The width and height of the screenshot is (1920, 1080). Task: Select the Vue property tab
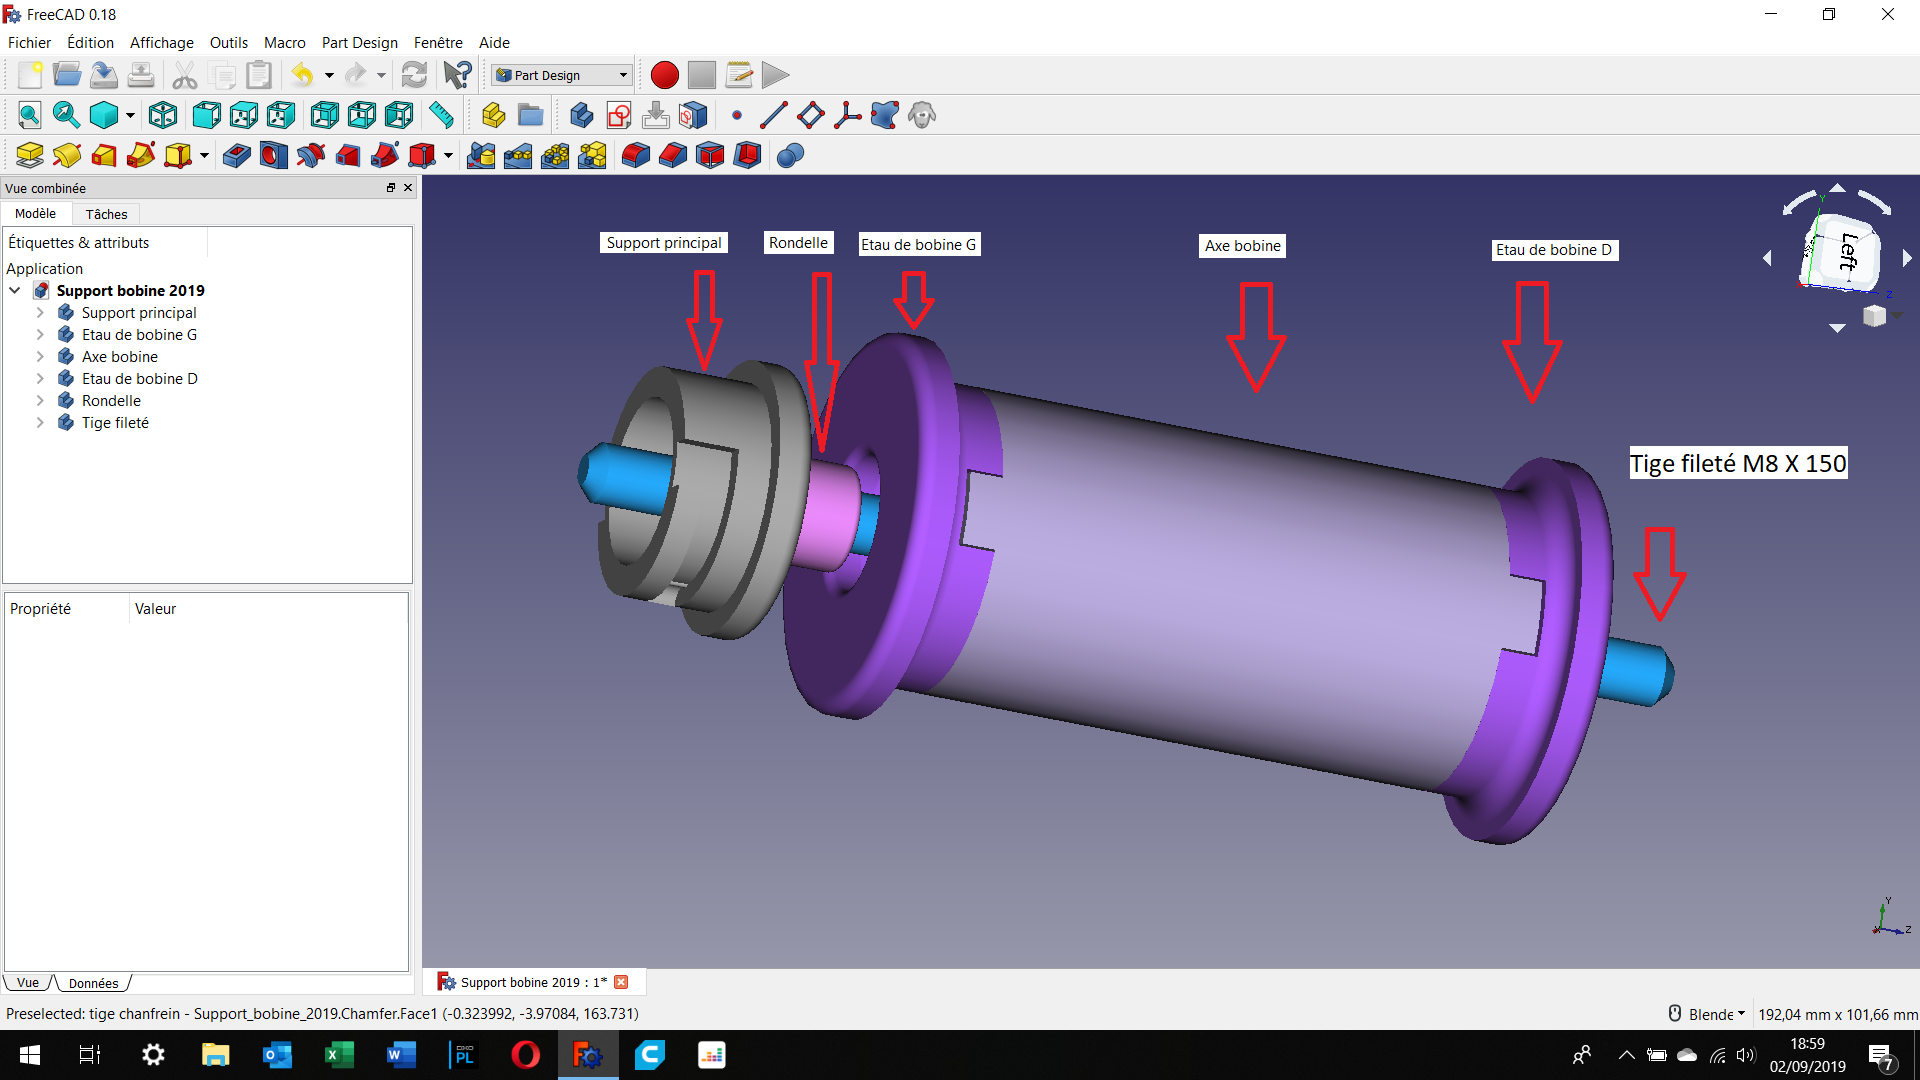coord(28,983)
